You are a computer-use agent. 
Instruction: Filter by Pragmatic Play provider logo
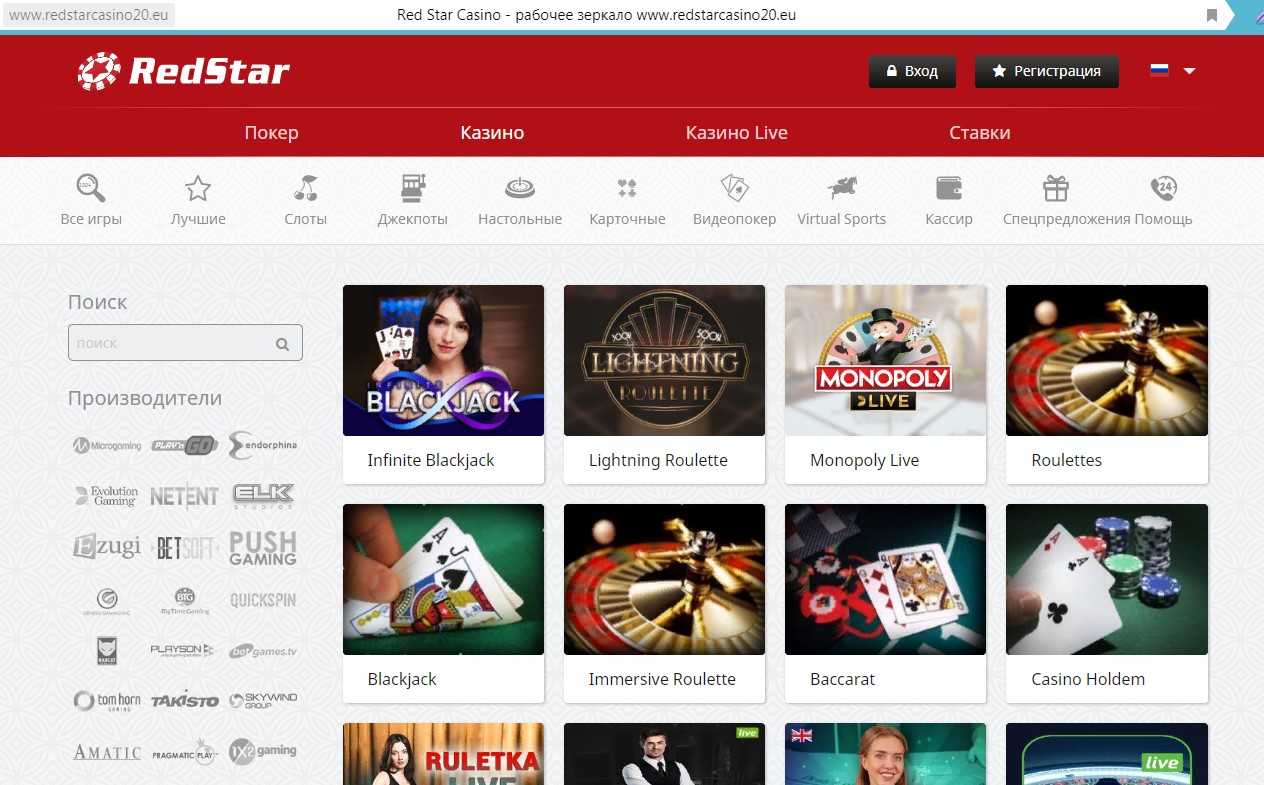(185, 752)
